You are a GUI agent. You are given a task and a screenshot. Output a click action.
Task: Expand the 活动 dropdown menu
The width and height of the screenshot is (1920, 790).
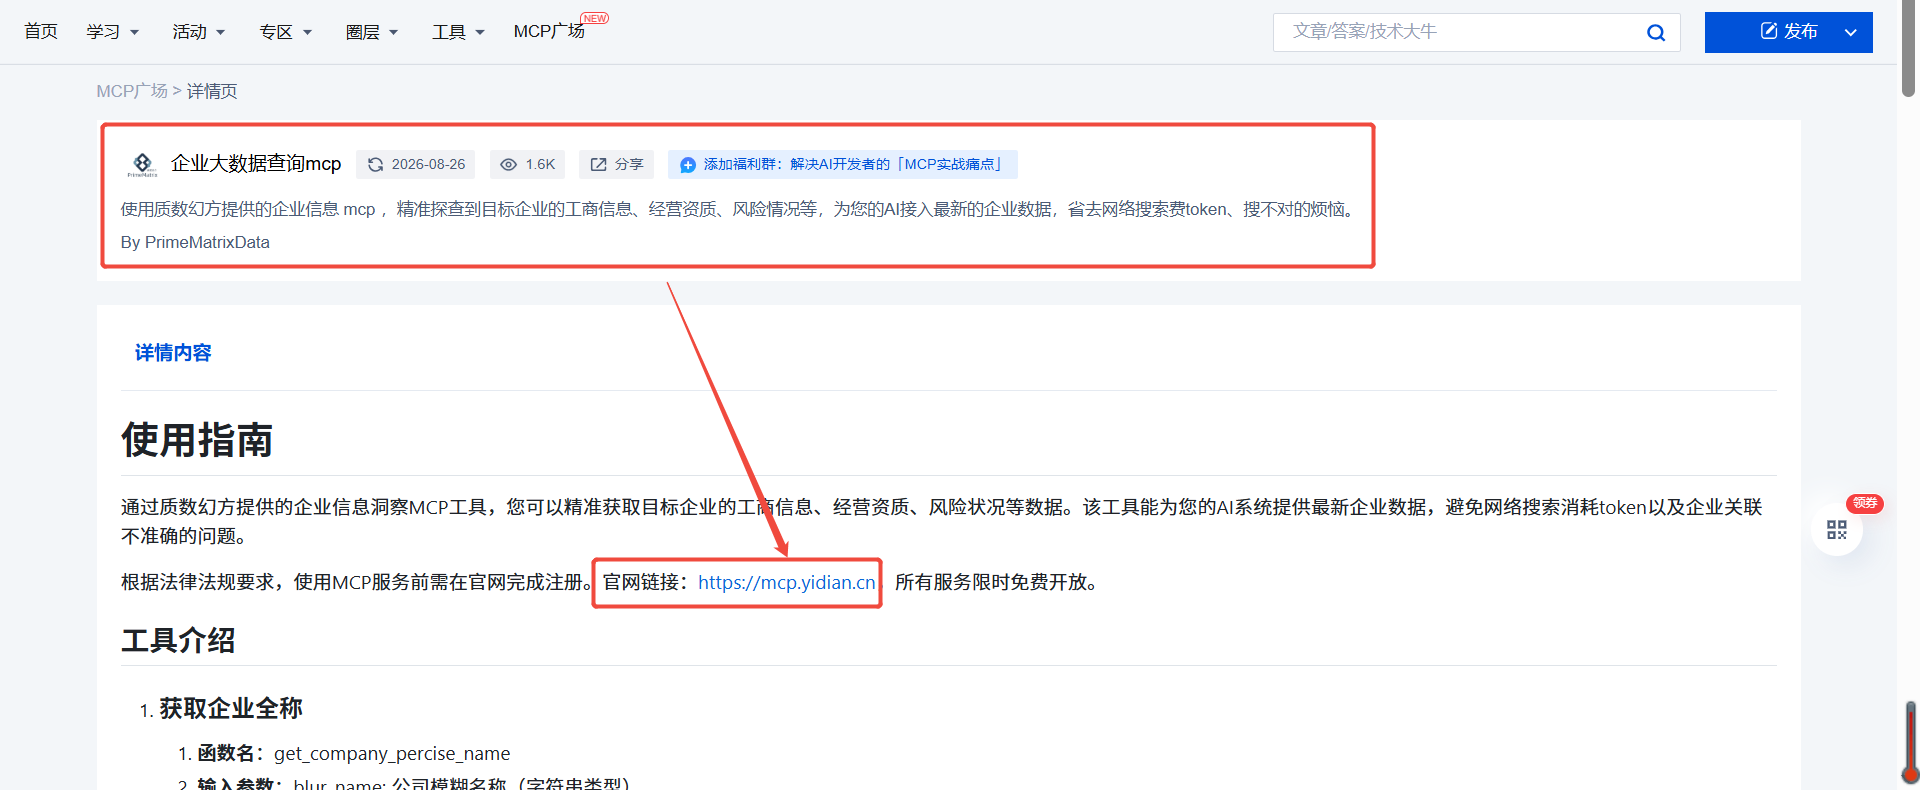click(x=199, y=32)
